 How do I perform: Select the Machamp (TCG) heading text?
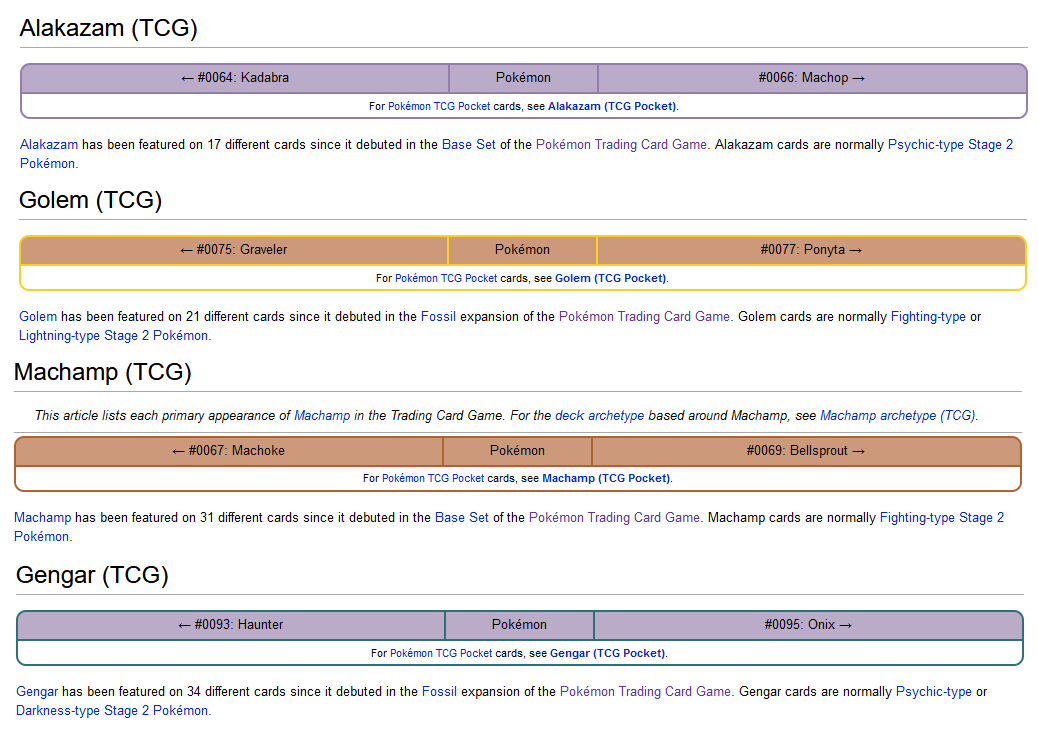click(103, 373)
